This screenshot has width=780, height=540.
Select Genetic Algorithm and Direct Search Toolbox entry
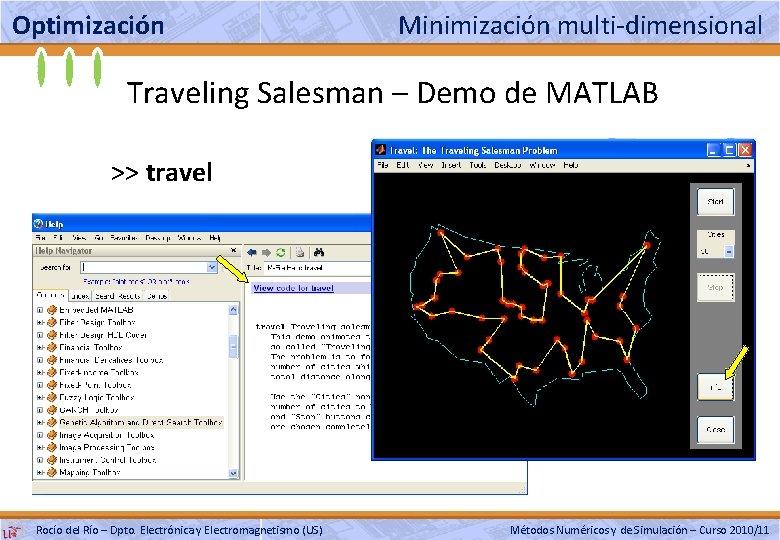pos(141,422)
